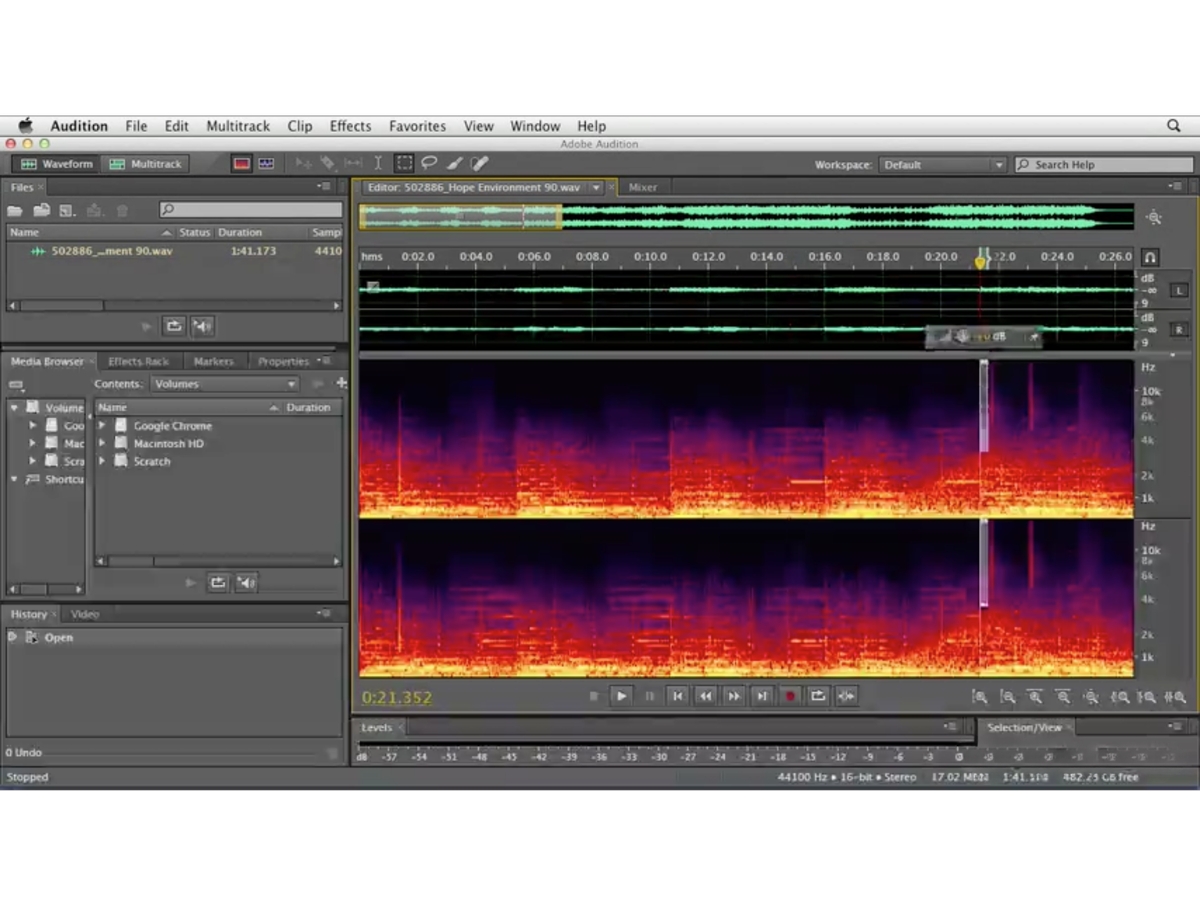Click the New File icon in Files panel

[x=67, y=210]
